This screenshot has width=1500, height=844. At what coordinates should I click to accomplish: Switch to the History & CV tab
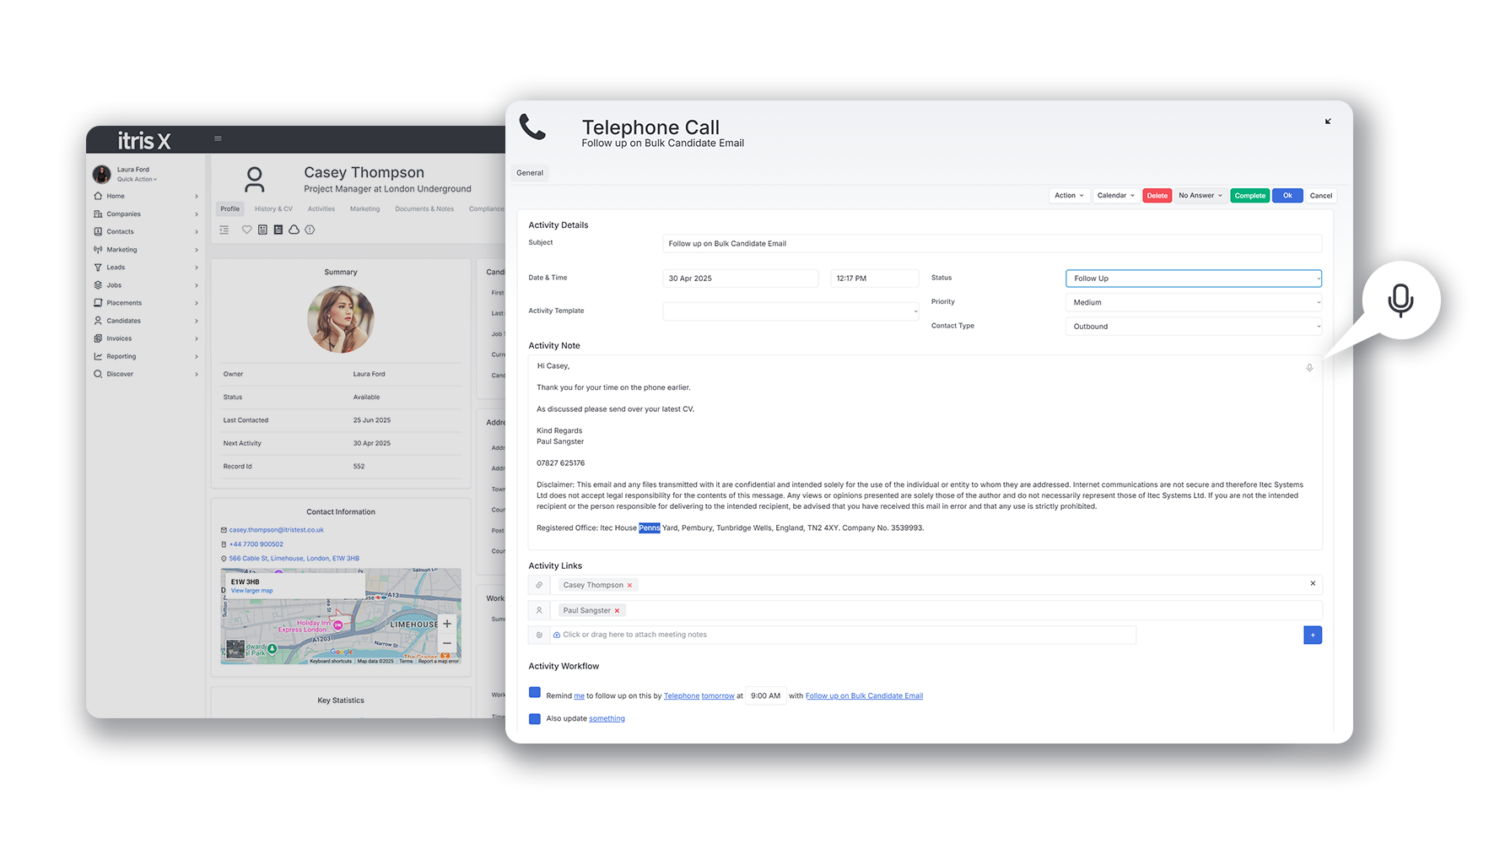[273, 209]
